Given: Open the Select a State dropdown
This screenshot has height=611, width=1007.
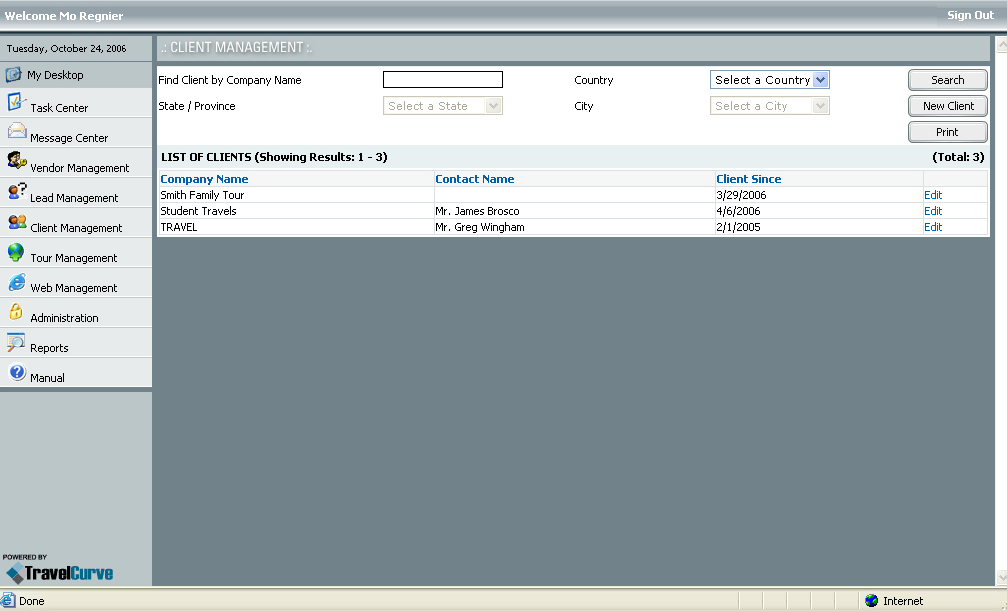Looking at the screenshot, I should pyautogui.click(x=442, y=106).
